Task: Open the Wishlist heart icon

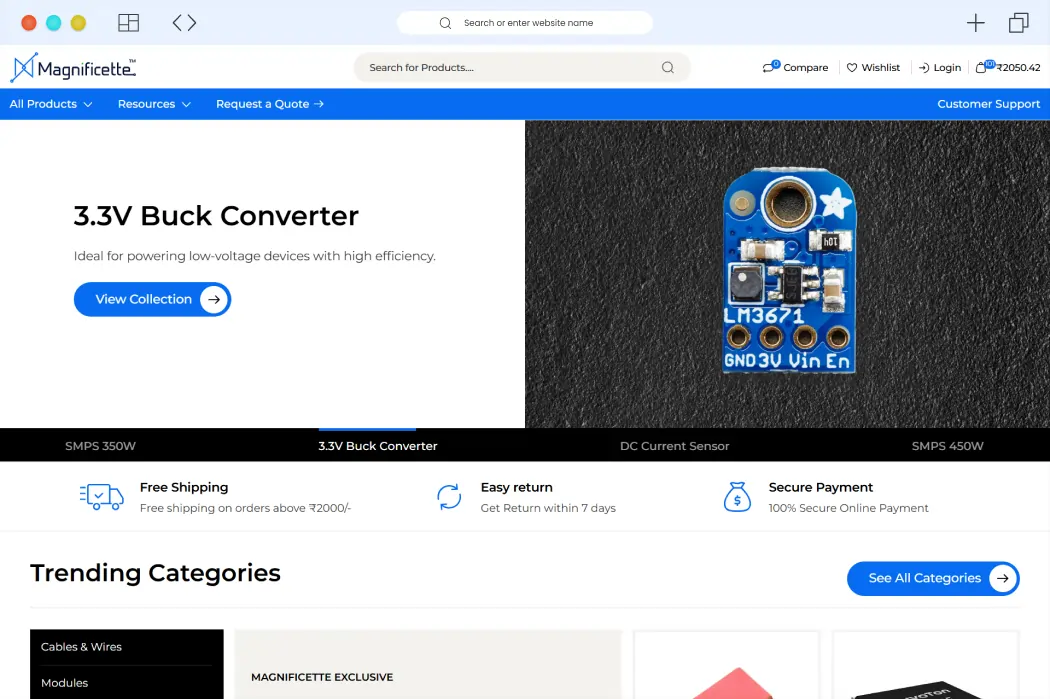Action: pos(852,68)
